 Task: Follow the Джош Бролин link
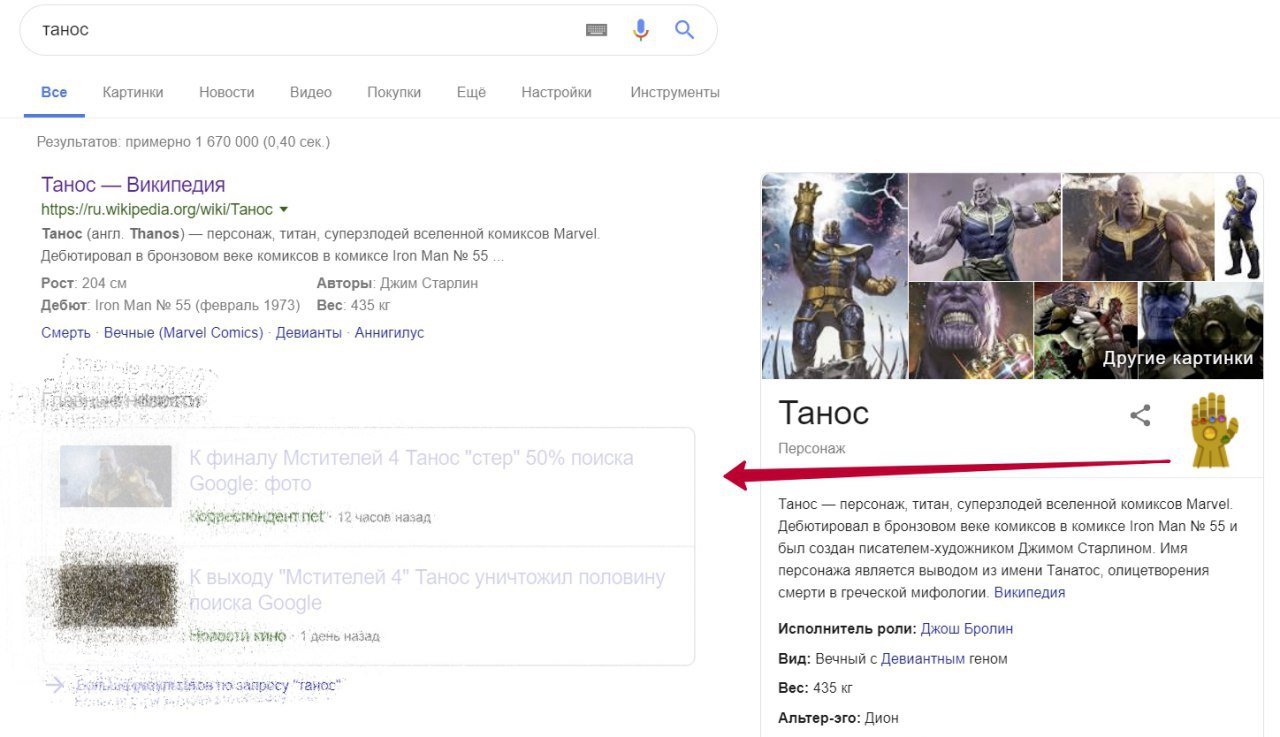(x=967, y=629)
